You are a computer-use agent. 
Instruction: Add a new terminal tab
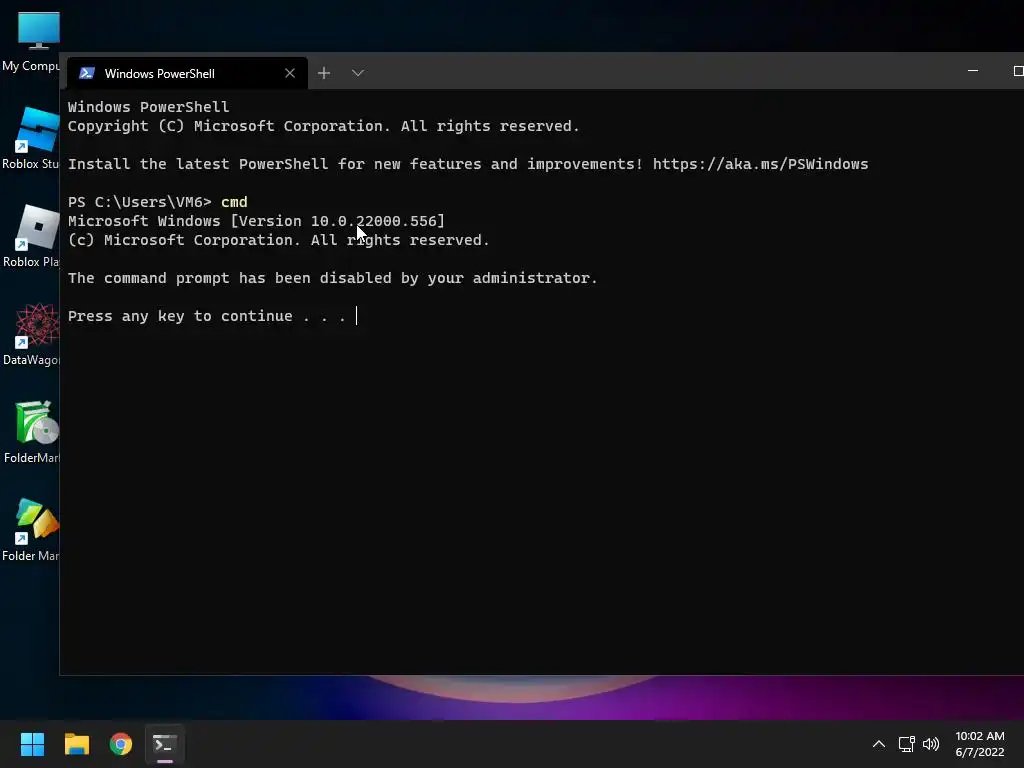(324, 73)
